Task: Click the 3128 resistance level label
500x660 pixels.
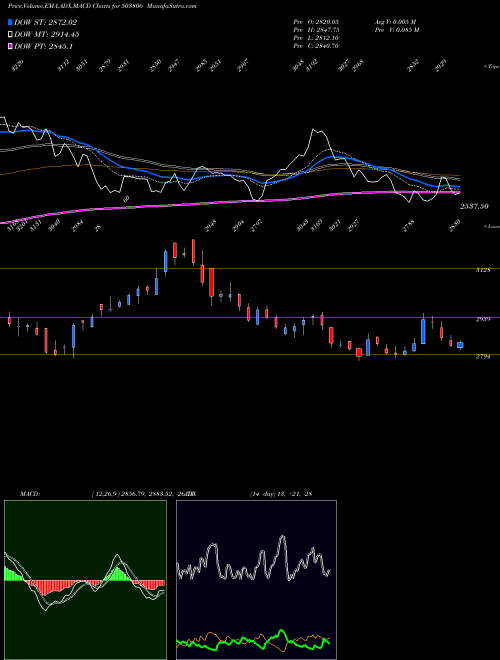Action: [x=483, y=270]
